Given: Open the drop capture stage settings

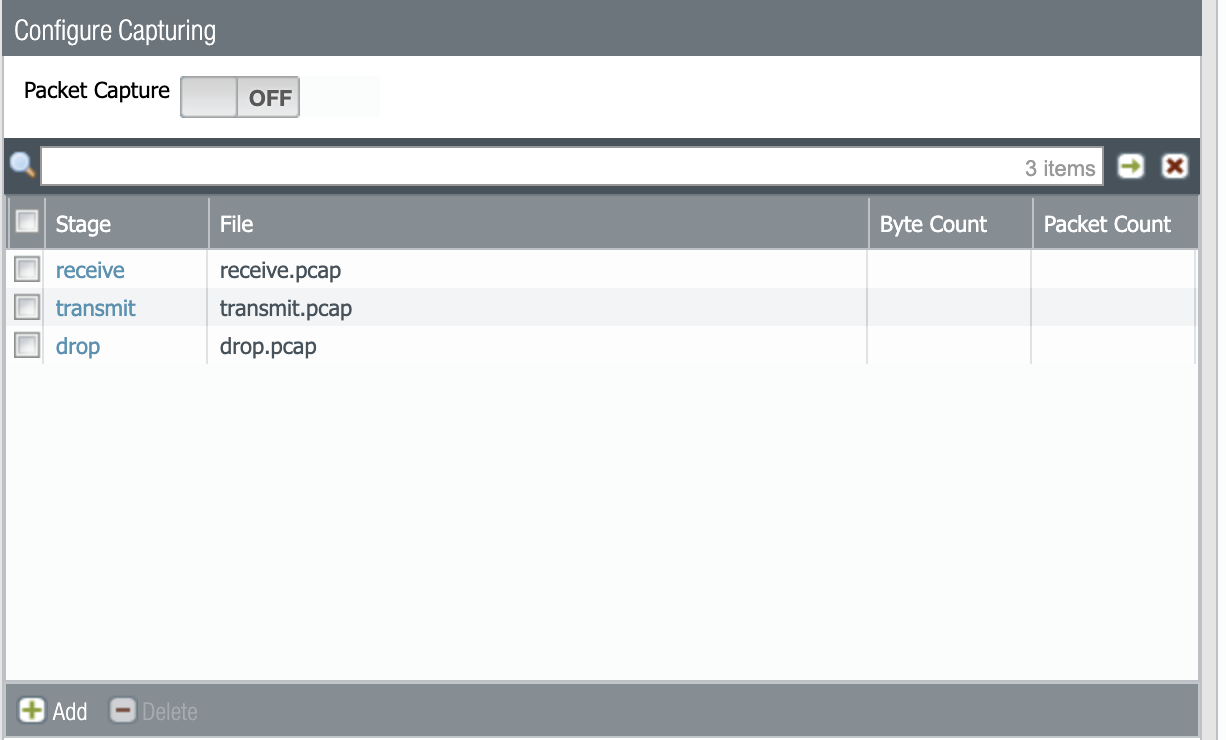Looking at the screenshot, I should tap(78, 346).
